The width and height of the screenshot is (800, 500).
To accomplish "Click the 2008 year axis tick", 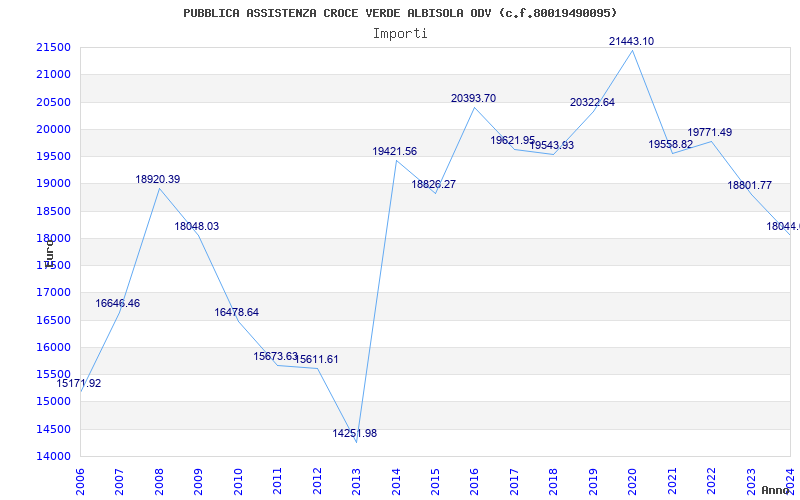I will pyautogui.click(x=160, y=480).
